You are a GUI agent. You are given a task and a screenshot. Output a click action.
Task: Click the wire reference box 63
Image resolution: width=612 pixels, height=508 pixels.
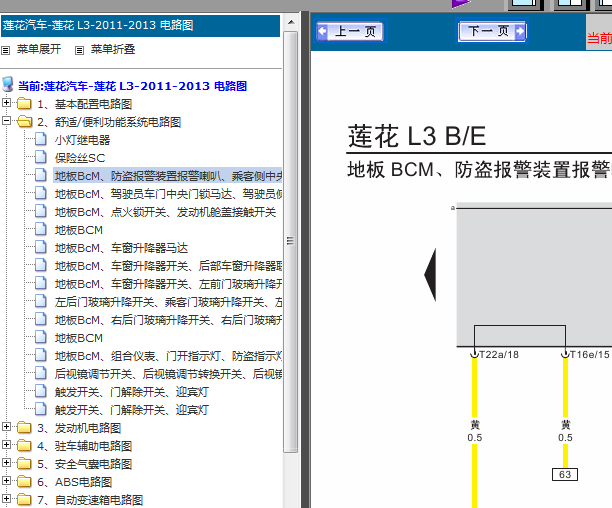(x=565, y=474)
